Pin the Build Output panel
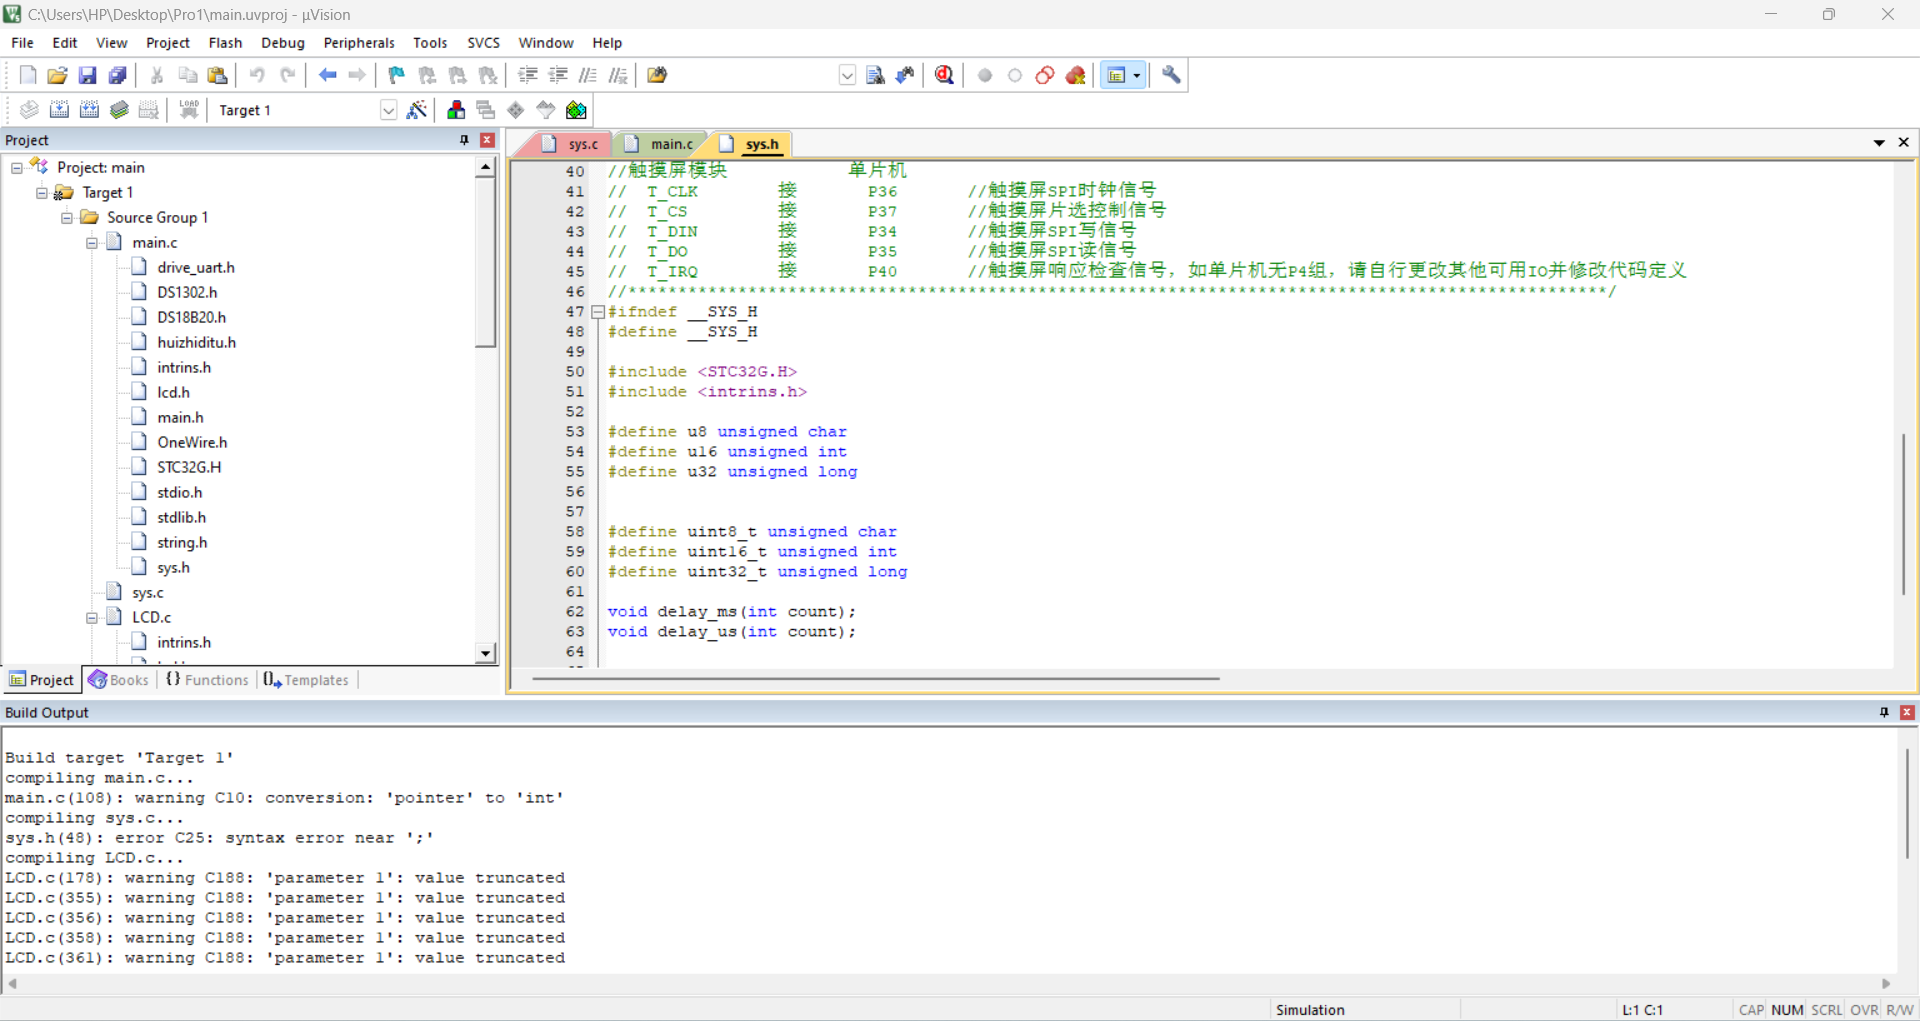 point(1884,712)
